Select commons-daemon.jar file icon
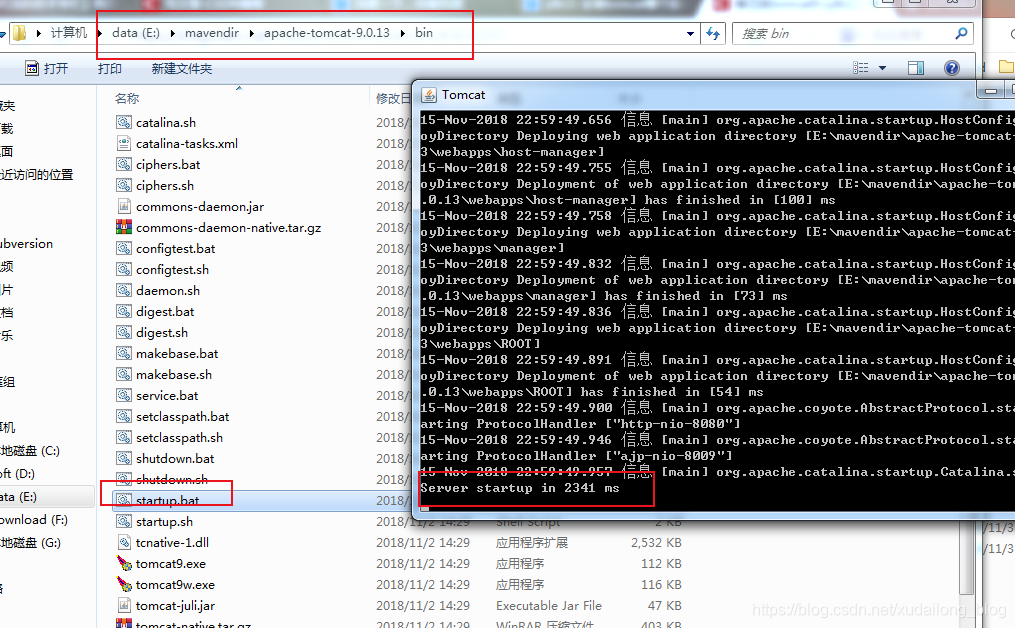The width and height of the screenshot is (1015, 628). (124, 206)
